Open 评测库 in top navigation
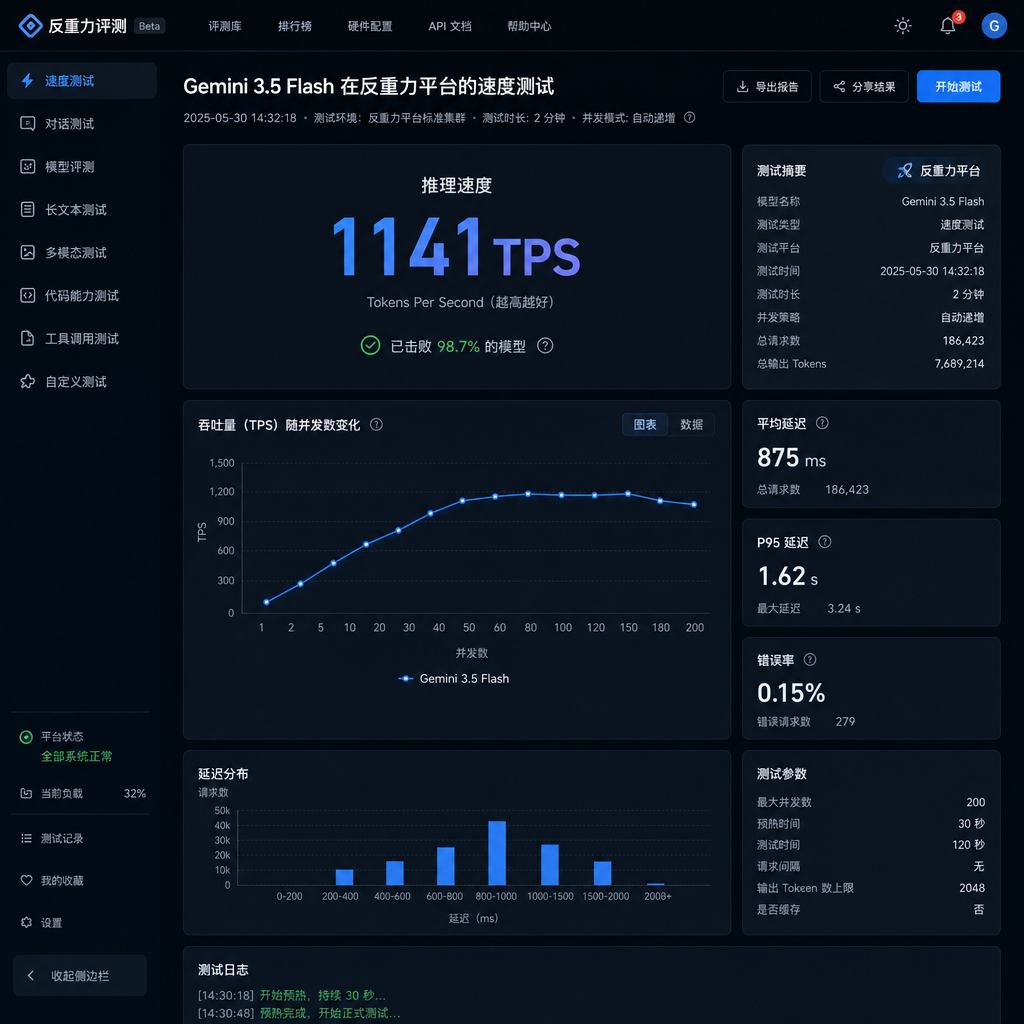 coord(225,26)
